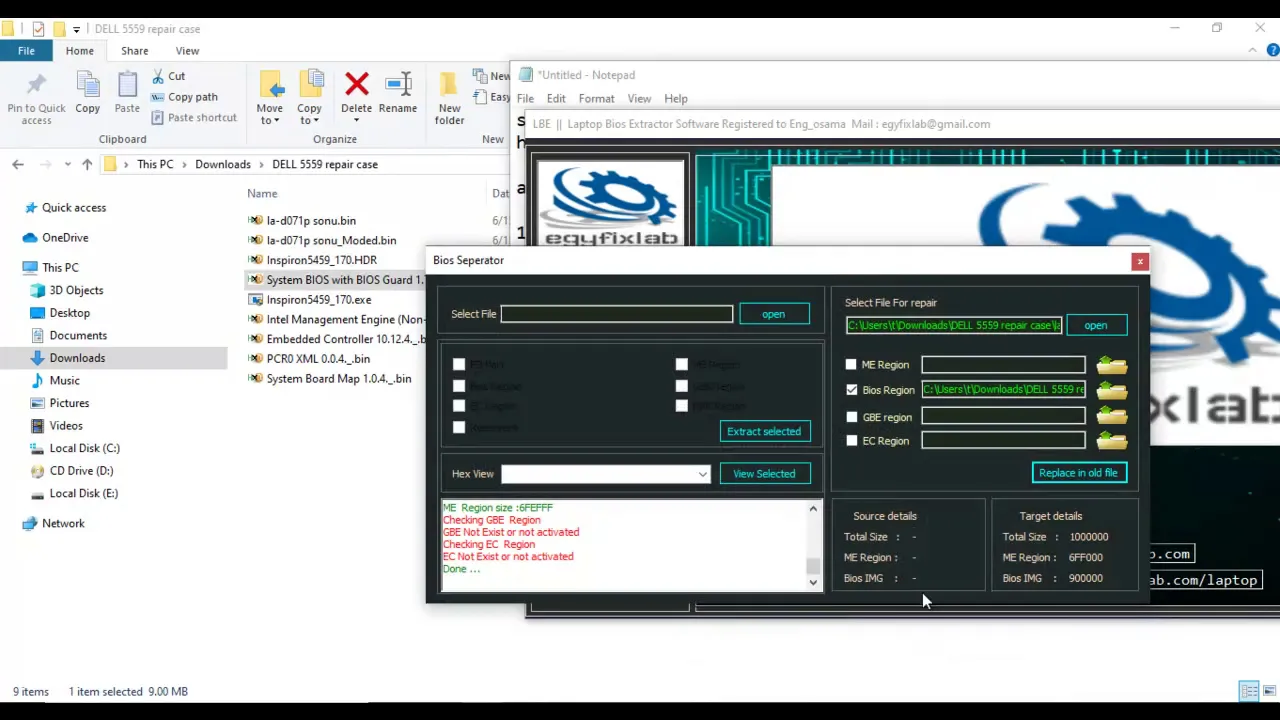Click Rename icon in Explorer ribbon
1280x720 pixels.
pyautogui.click(x=398, y=84)
